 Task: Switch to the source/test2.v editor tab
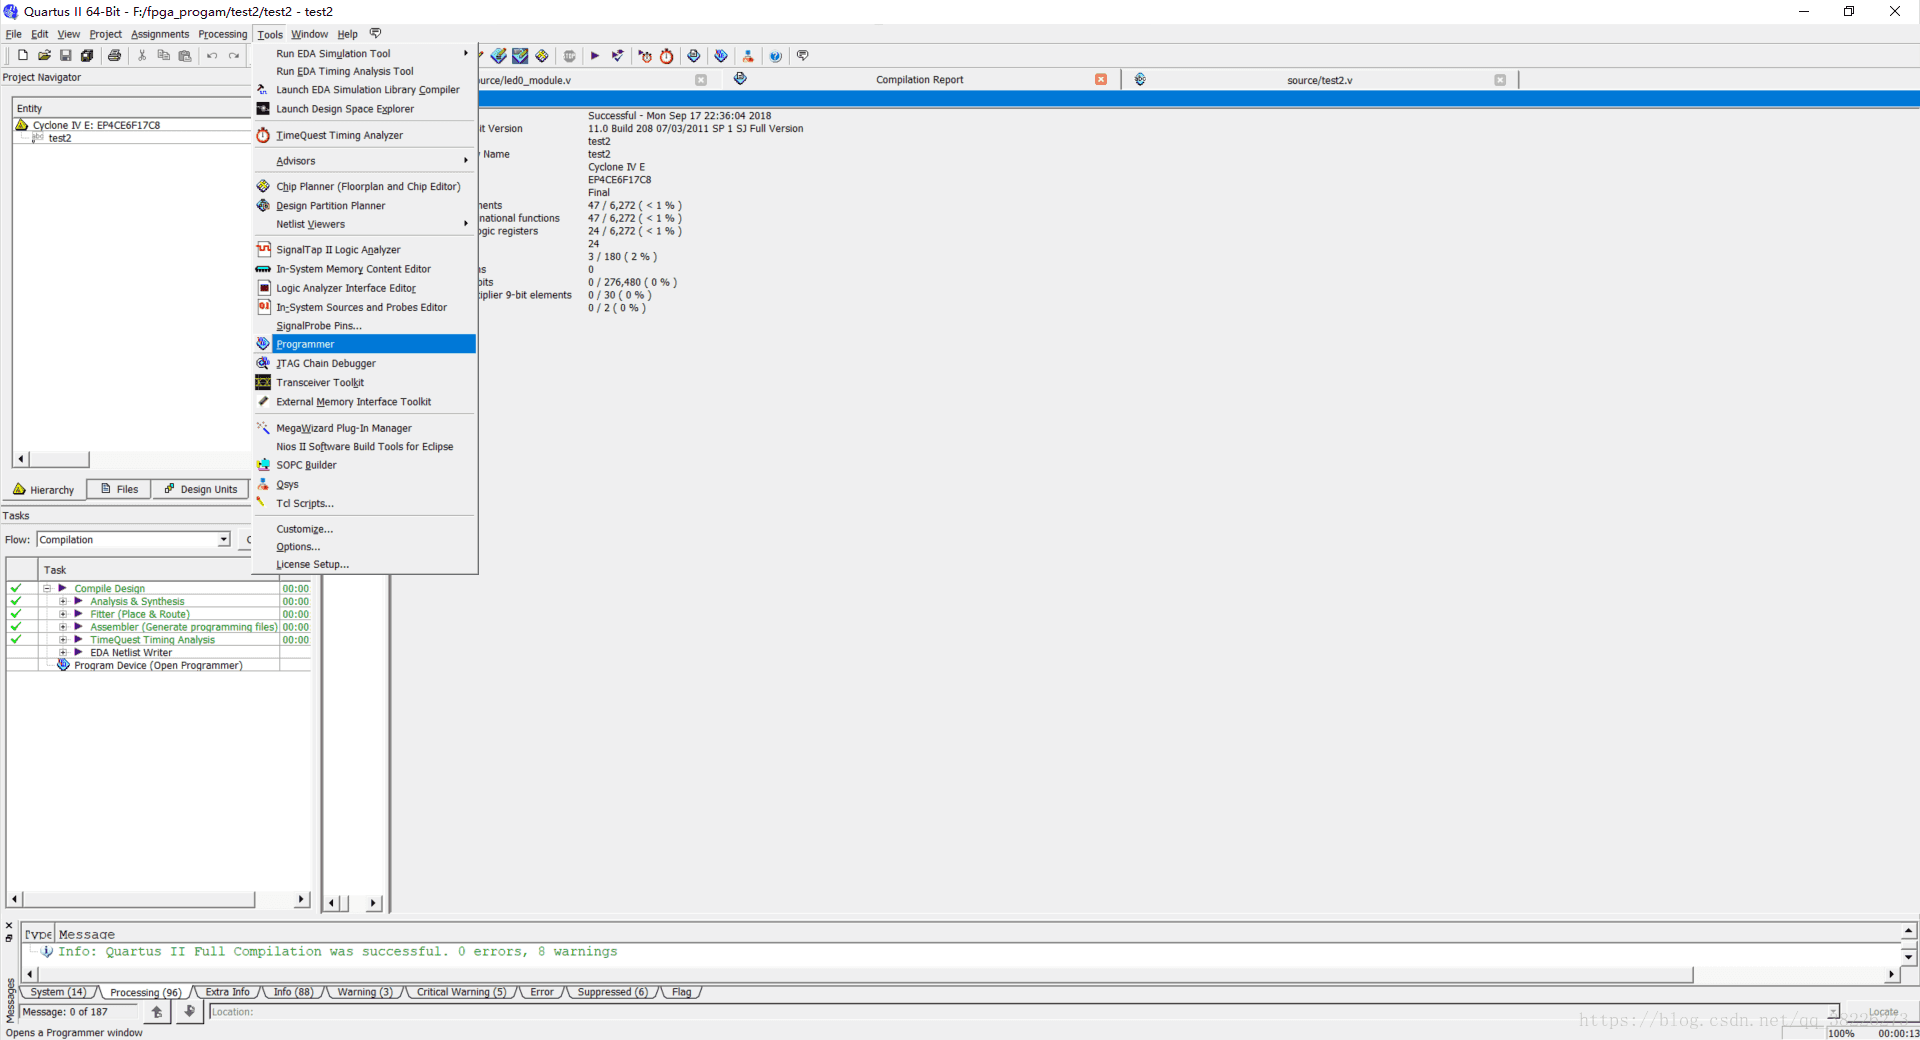(x=1319, y=80)
